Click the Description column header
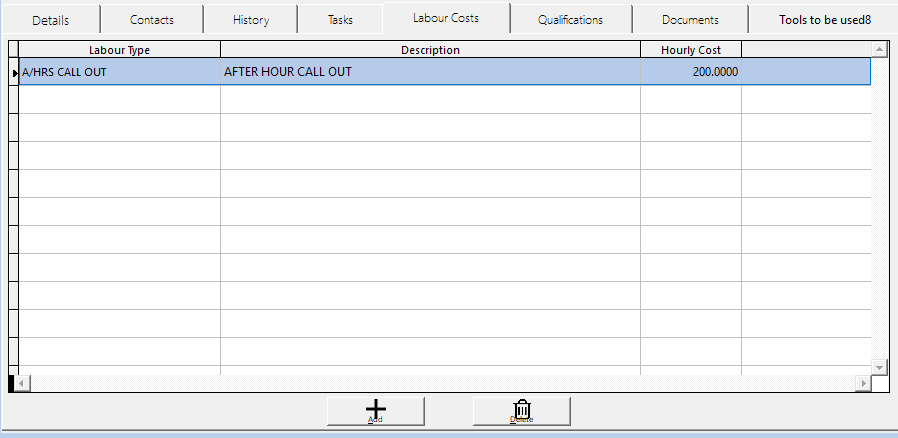 (430, 50)
